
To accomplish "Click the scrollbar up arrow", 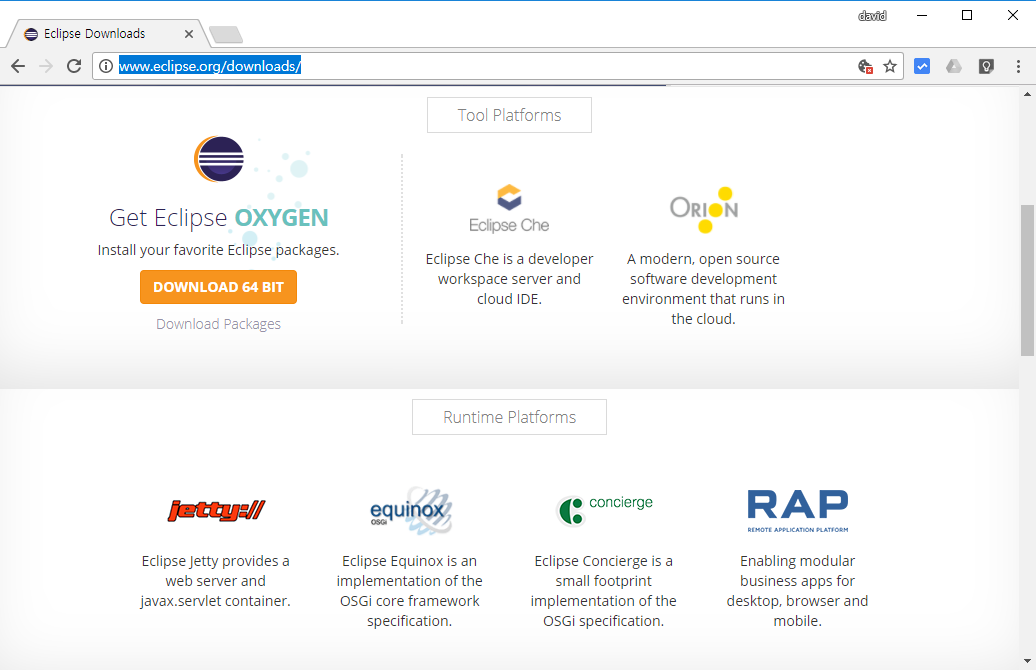I will coord(1027,94).
